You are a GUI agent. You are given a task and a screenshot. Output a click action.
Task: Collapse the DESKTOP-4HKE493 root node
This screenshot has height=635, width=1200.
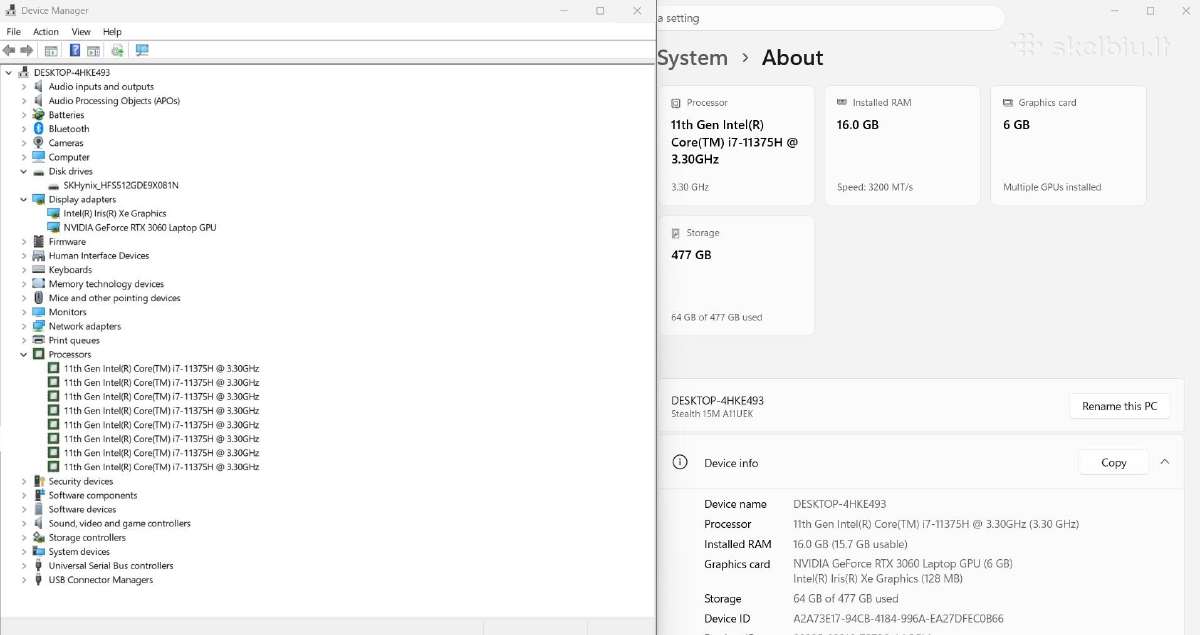coord(9,73)
